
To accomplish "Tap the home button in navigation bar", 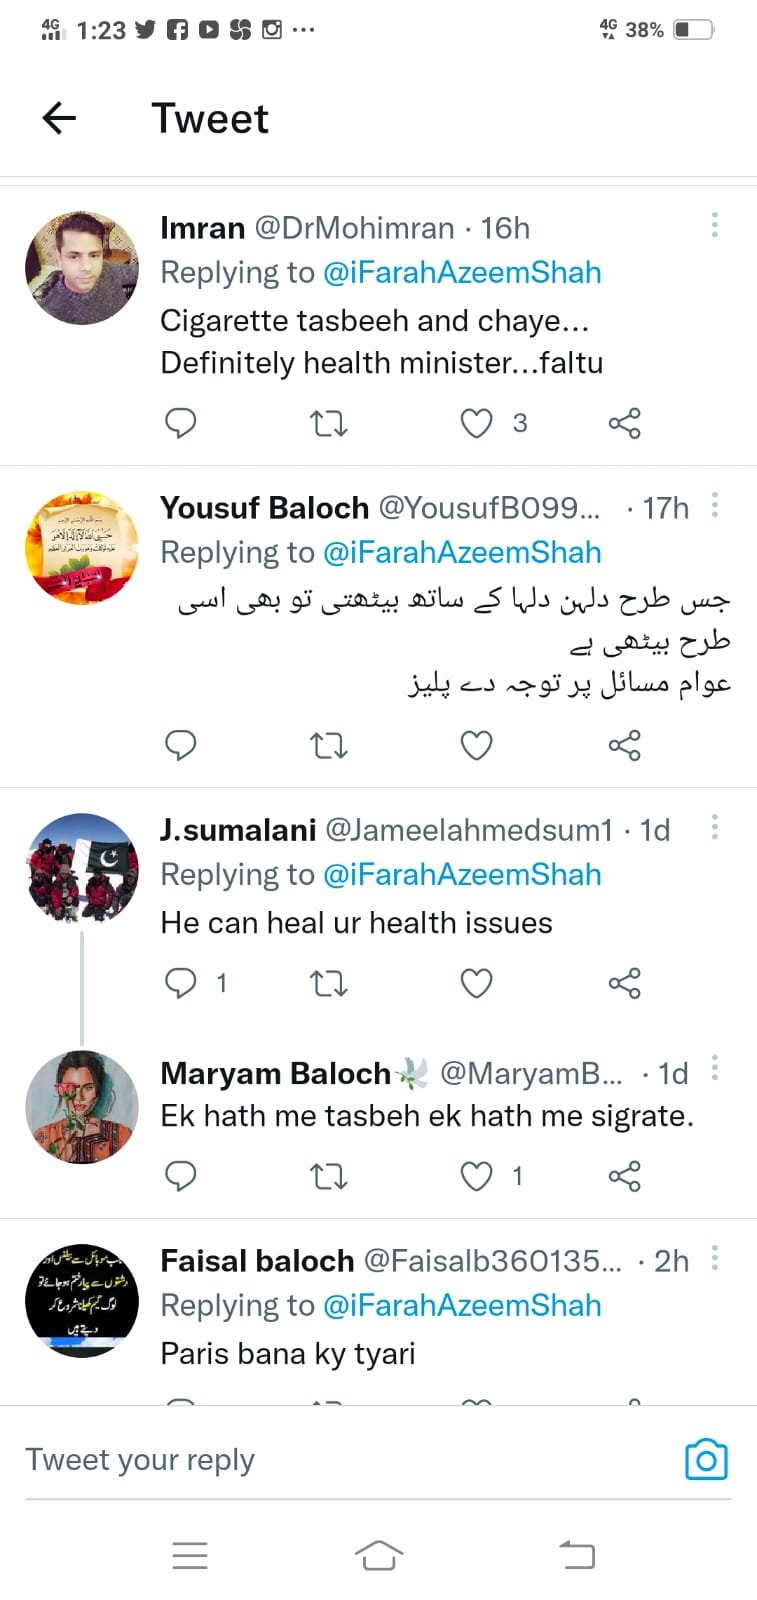I will pyautogui.click(x=378, y=1554).
